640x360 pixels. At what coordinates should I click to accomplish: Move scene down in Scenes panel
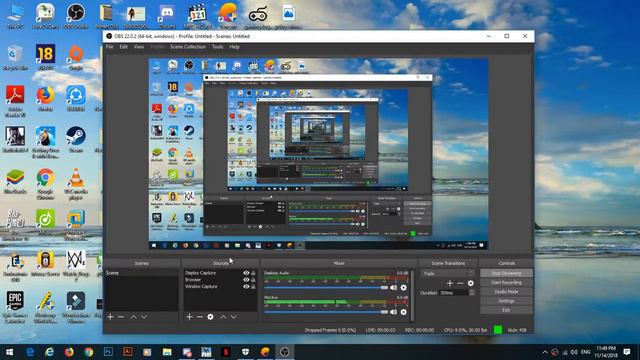[x=144, y=317]
